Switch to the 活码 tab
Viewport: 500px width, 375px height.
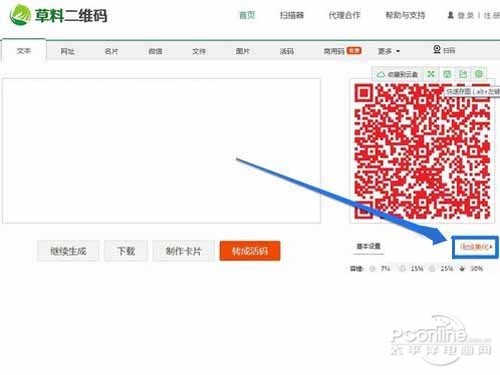point(287,51)
